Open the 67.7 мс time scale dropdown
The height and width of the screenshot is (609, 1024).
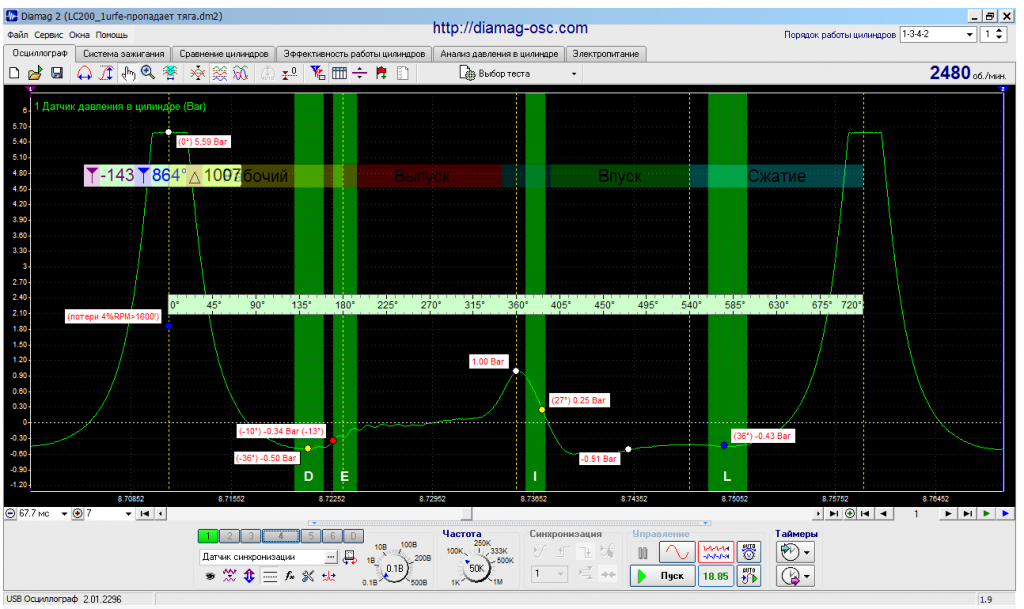coord(64,514)
